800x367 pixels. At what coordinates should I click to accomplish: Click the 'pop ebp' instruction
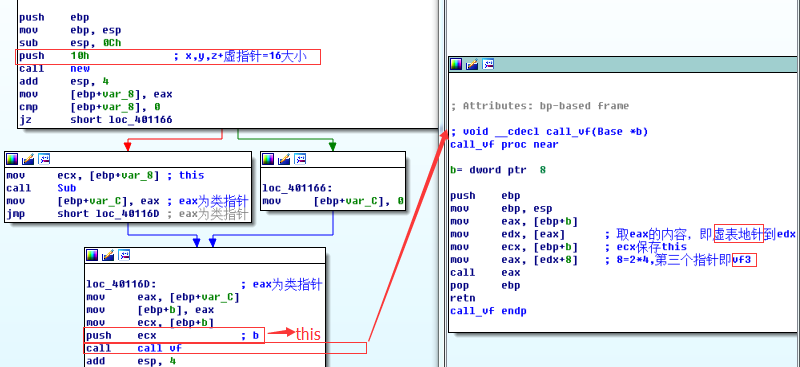point(485,285)
